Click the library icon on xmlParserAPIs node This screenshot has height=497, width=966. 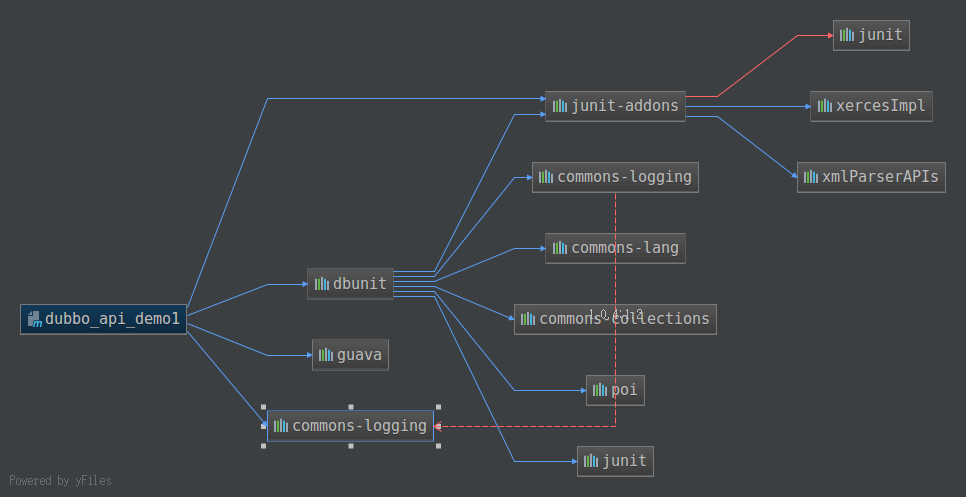tap(811, 177)
